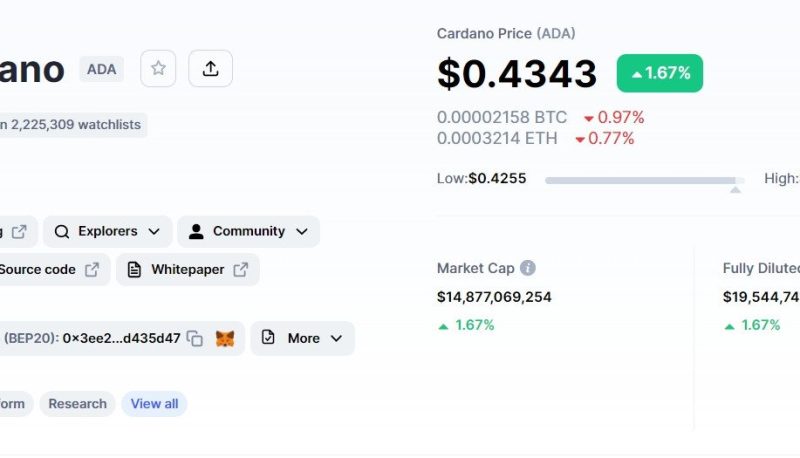Open the Whitepaper link

coord(188,269)
